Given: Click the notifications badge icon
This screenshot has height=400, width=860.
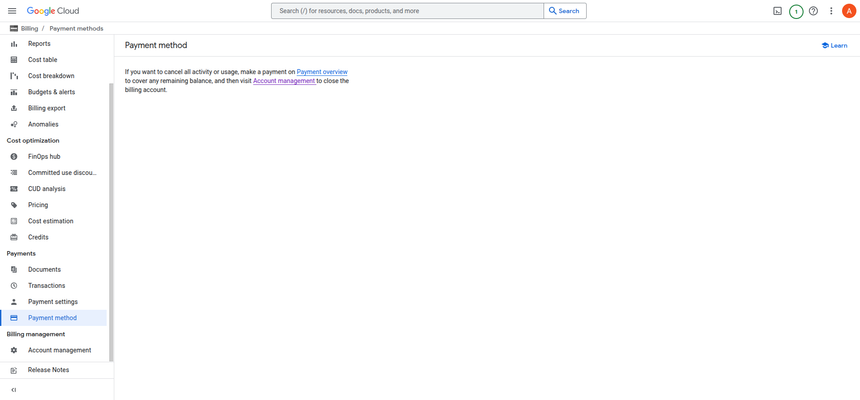Looking at the screenshot, I should pyautogui.click(x=796, y=11).
